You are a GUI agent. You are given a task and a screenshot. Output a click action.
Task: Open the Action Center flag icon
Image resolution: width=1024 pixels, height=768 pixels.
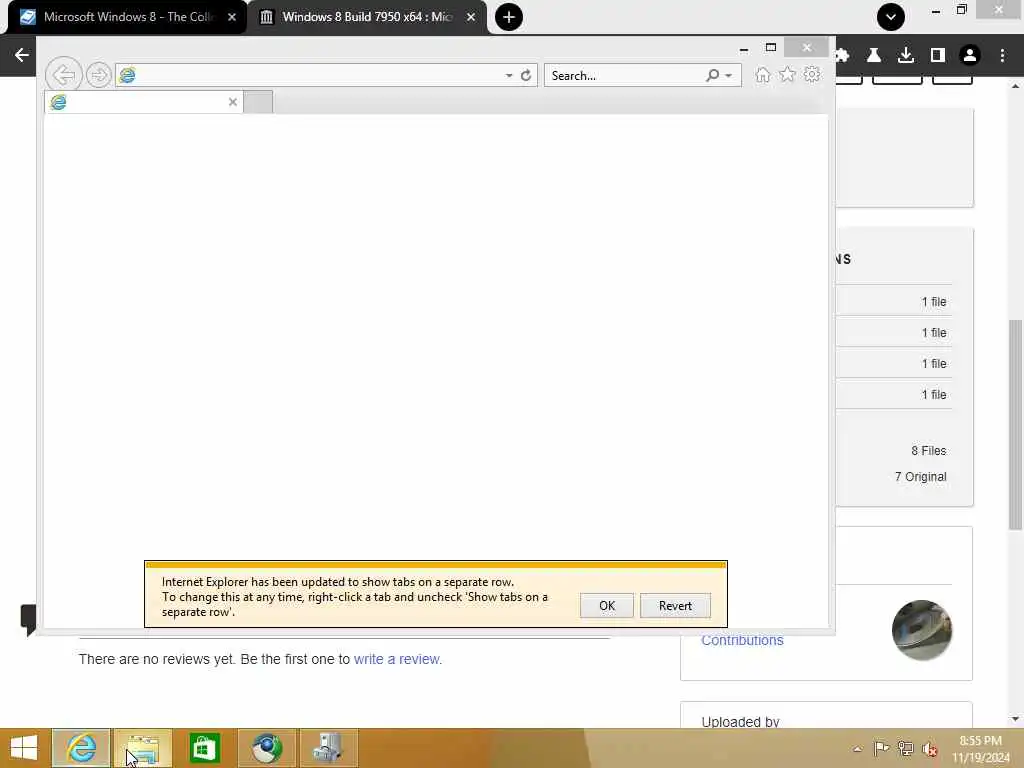[881, 748]
